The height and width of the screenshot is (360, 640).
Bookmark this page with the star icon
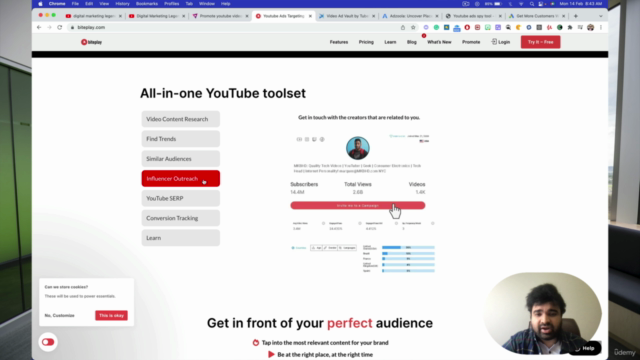click(413, 27)
